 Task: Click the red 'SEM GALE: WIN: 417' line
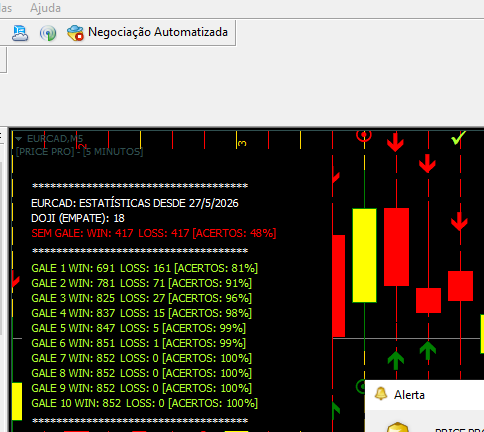(x=154, y=233)
